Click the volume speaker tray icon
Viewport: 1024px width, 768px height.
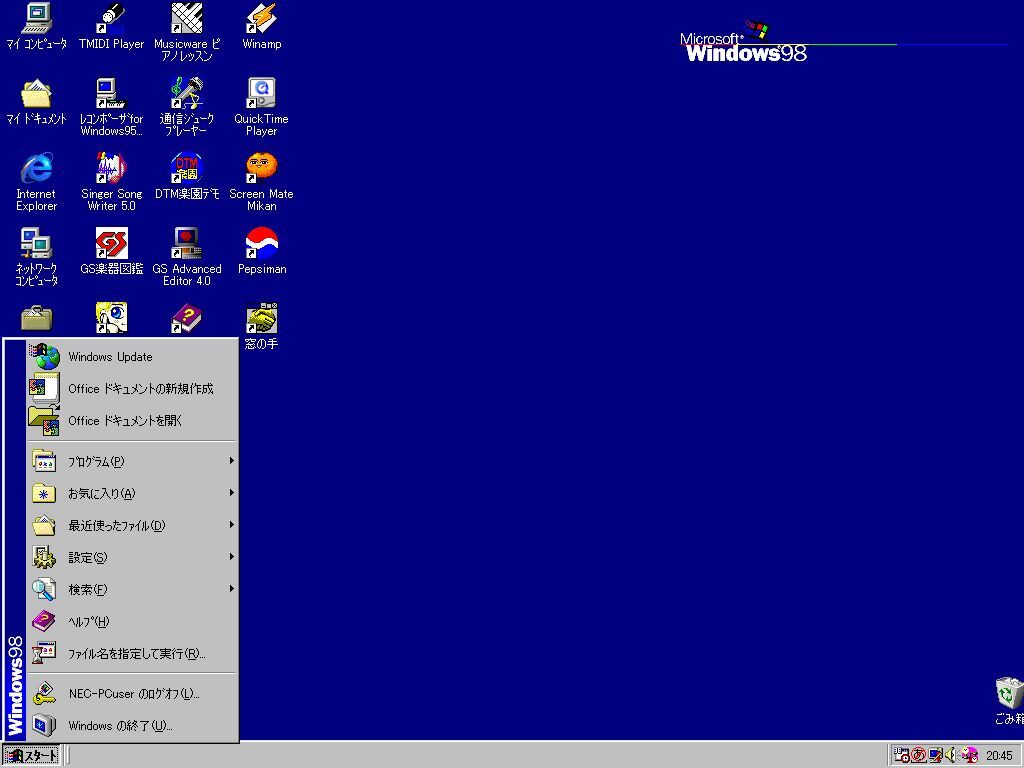pos(951,755)
